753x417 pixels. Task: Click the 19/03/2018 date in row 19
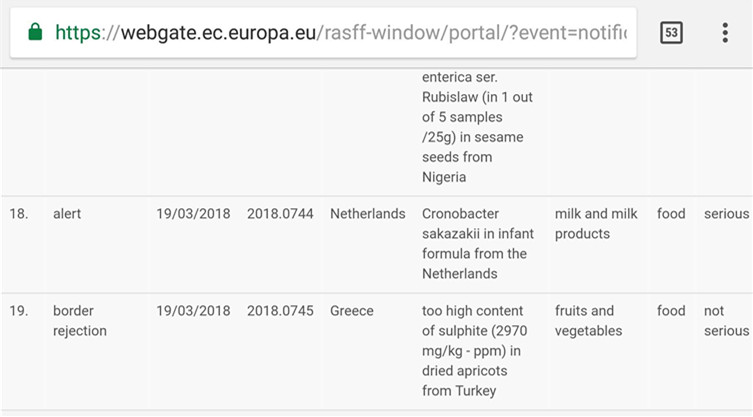[193, 311]
